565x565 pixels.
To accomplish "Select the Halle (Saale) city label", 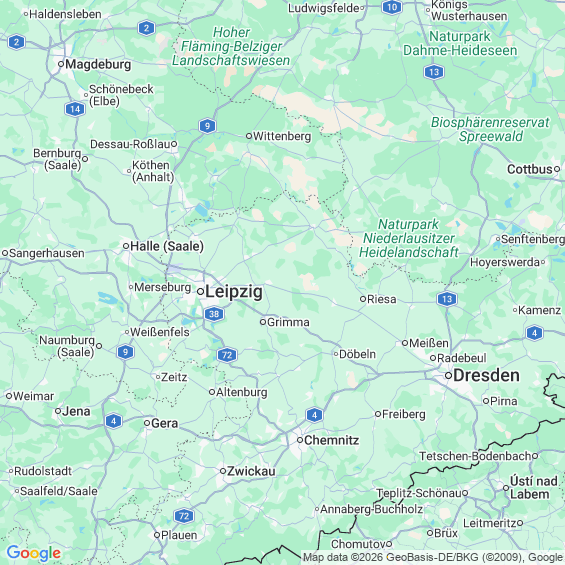I will 167,246.
